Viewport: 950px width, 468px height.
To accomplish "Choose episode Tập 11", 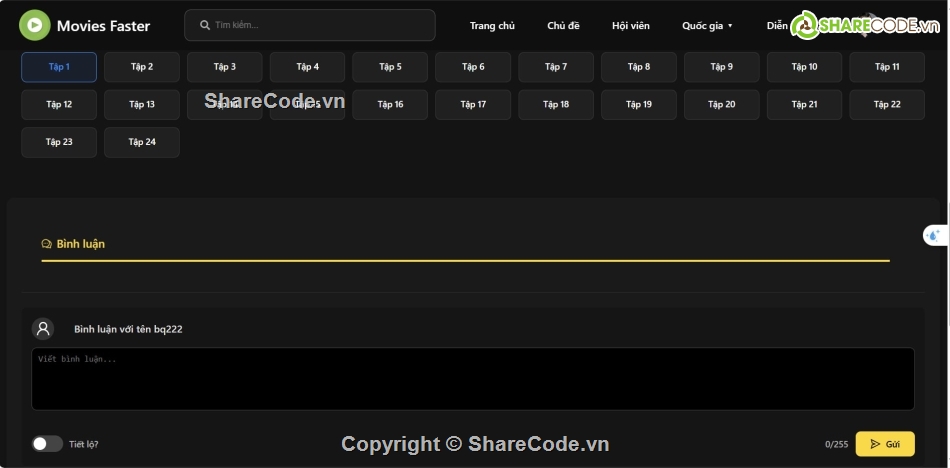I will tap(887, 67).
